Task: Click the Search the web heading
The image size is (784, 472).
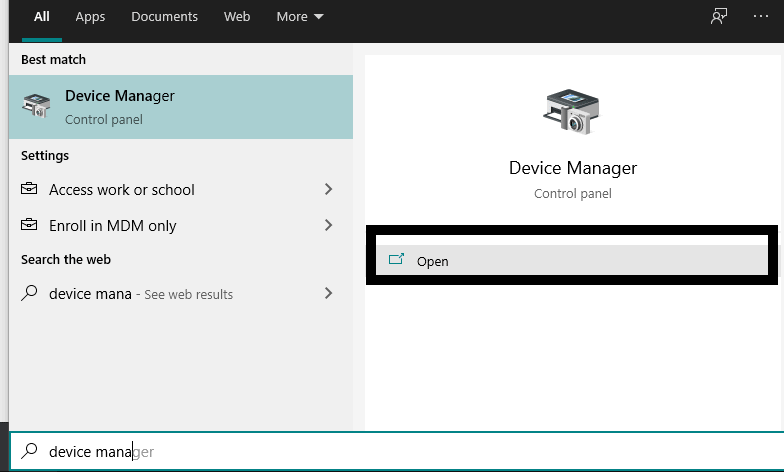Action: click(x=66, y=260)
